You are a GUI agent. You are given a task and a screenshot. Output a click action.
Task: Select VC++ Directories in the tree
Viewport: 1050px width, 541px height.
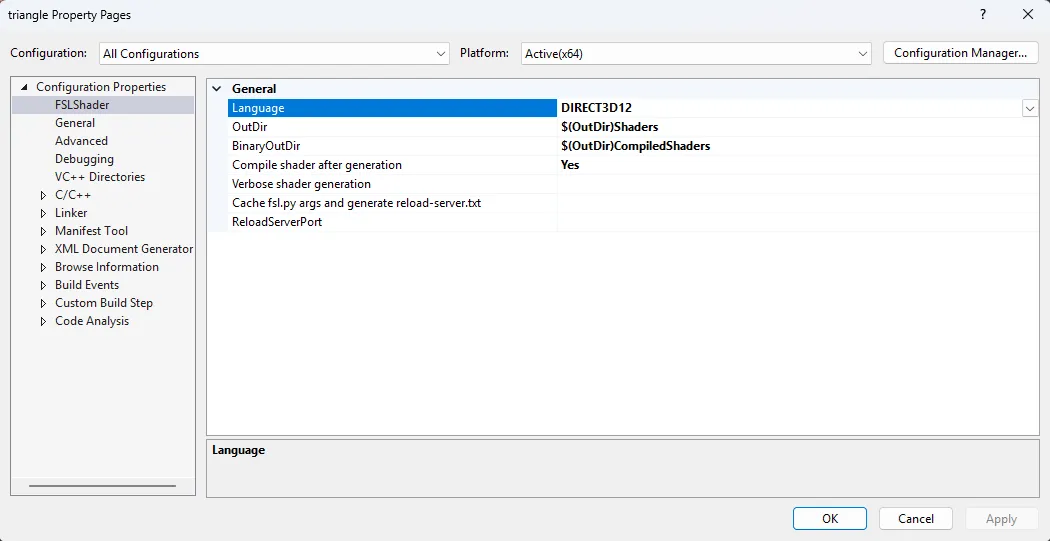click(x=100, y=177)
